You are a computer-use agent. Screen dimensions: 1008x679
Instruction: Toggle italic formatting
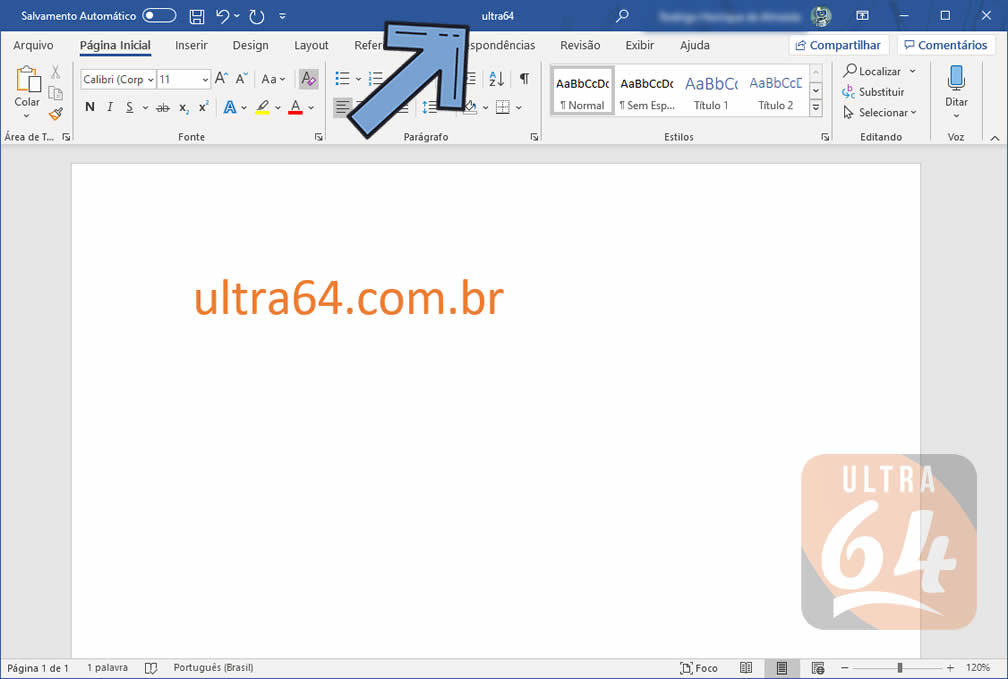[x=110, y=108]
